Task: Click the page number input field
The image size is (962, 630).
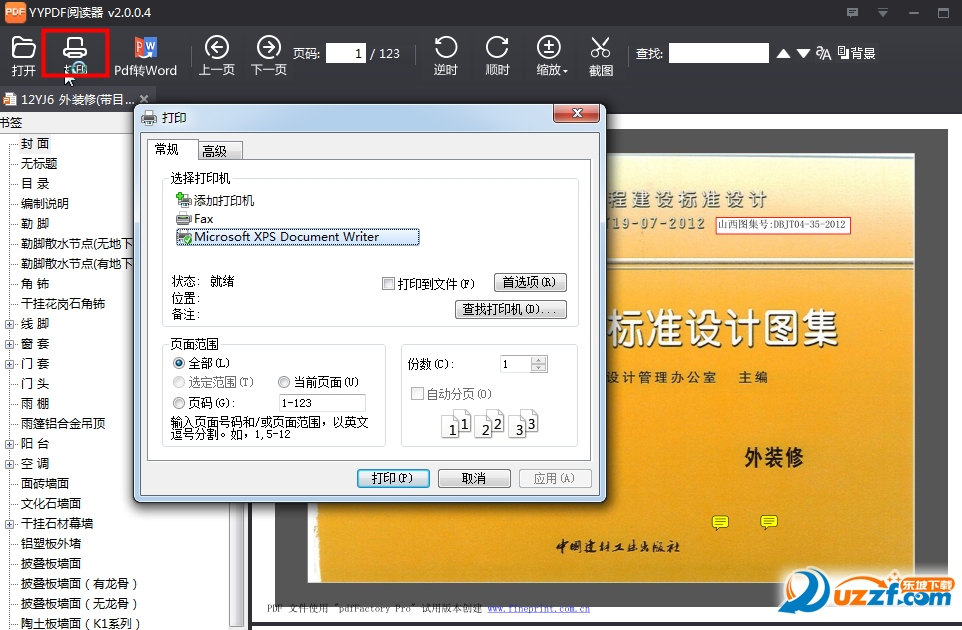Action: (x=345, y=53)
